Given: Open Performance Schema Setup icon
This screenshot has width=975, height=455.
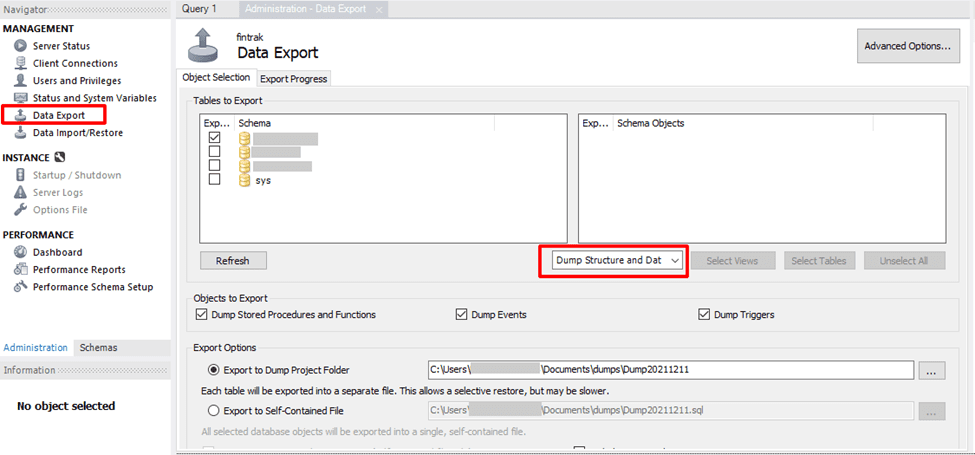Looking at the screenshot, I should pos(20,287).
